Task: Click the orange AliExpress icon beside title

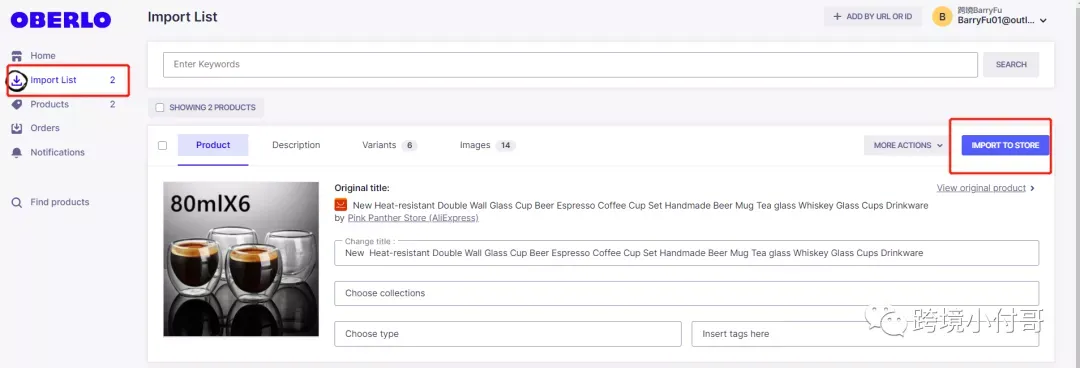Action: point(340,205)
